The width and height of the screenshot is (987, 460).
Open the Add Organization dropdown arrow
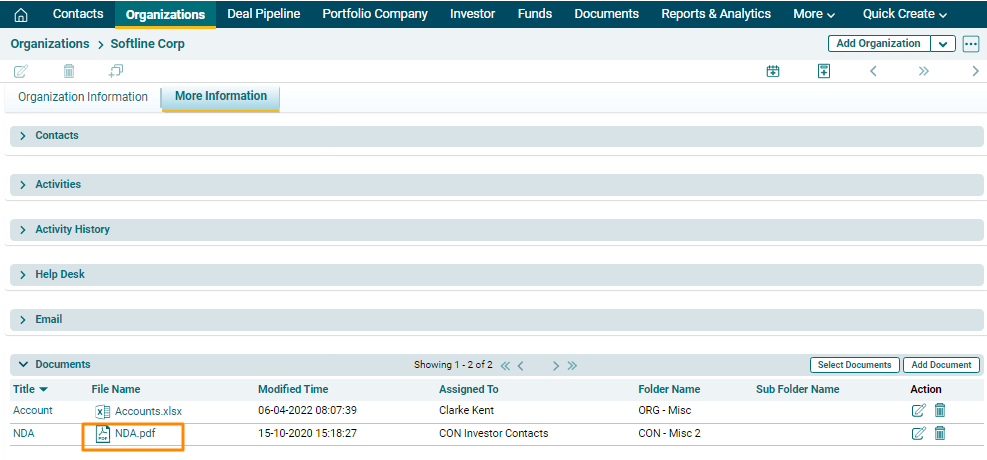click(943, 44)
